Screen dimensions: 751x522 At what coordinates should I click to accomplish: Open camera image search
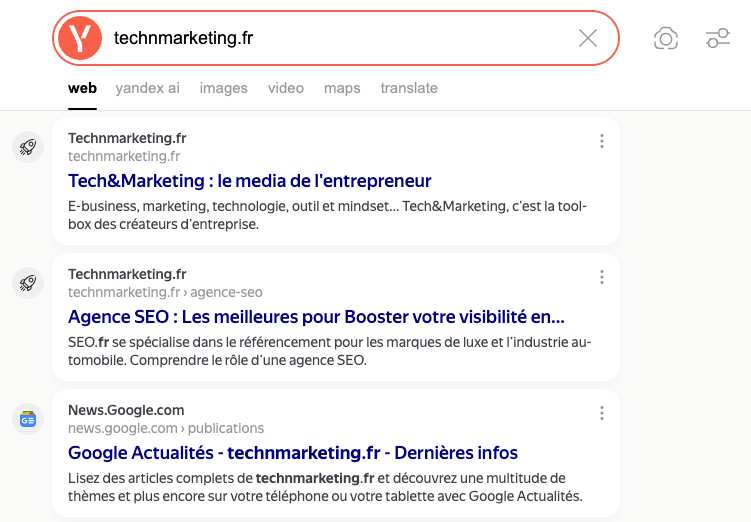(x=665, y=39)
